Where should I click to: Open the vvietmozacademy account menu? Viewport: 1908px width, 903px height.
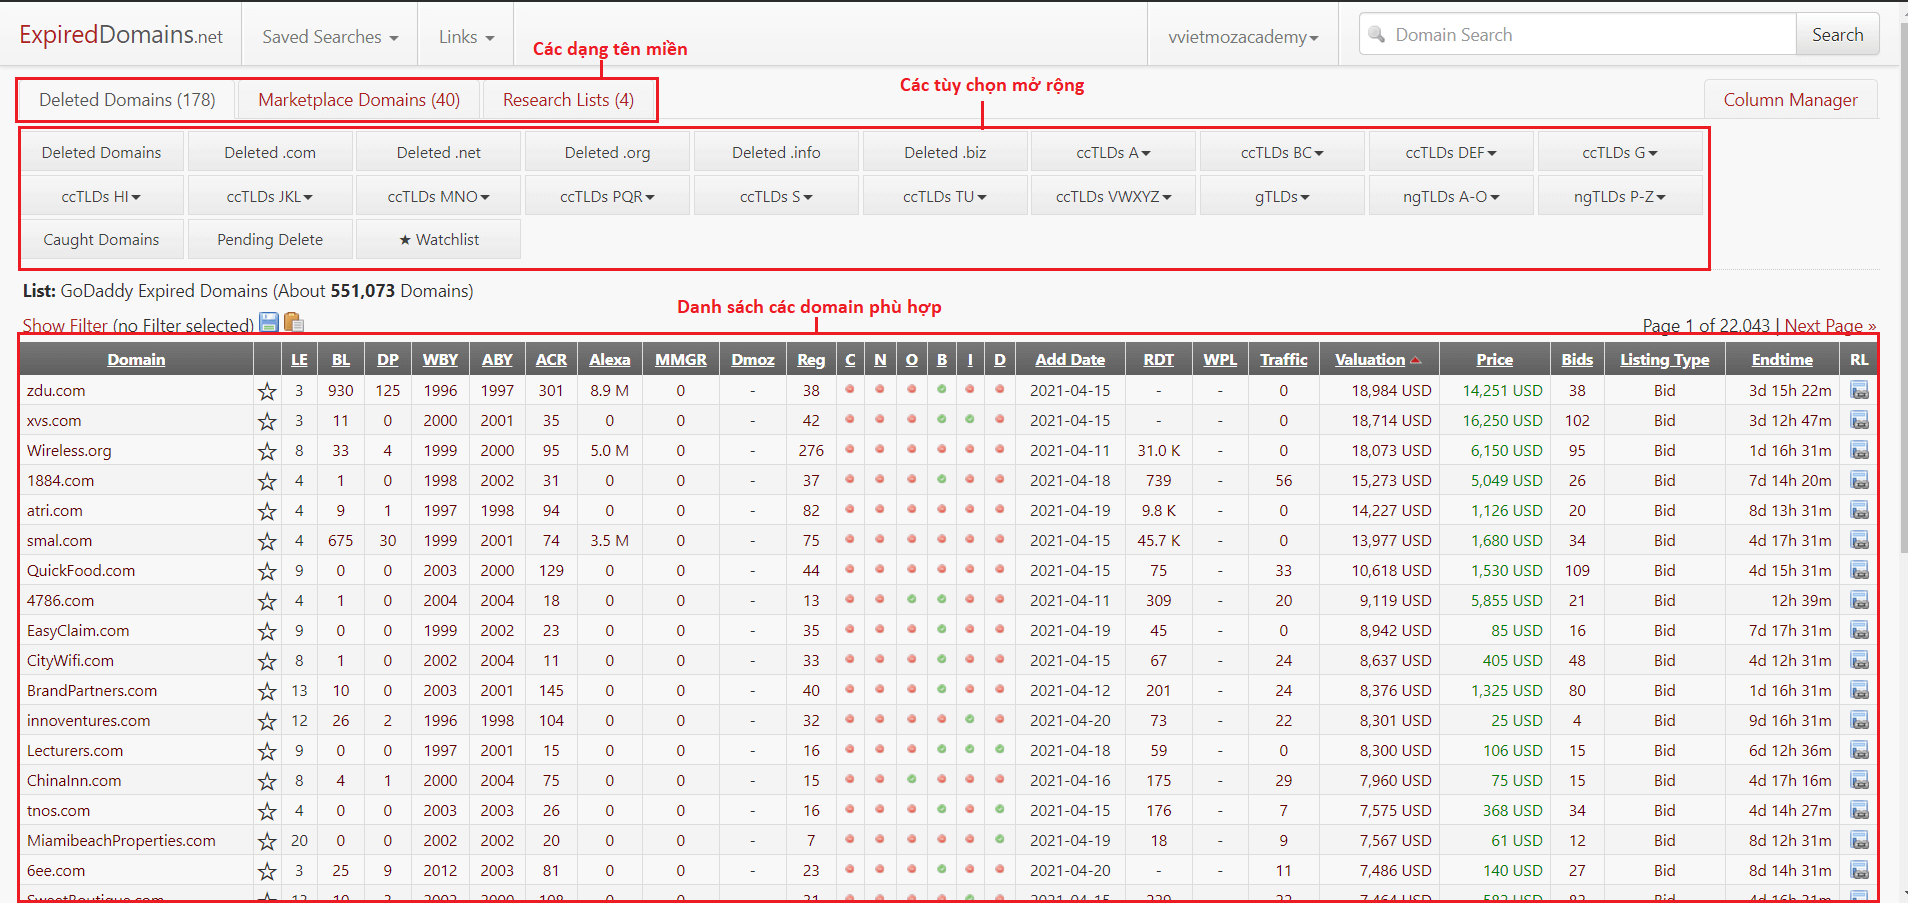click(1242, 37)
